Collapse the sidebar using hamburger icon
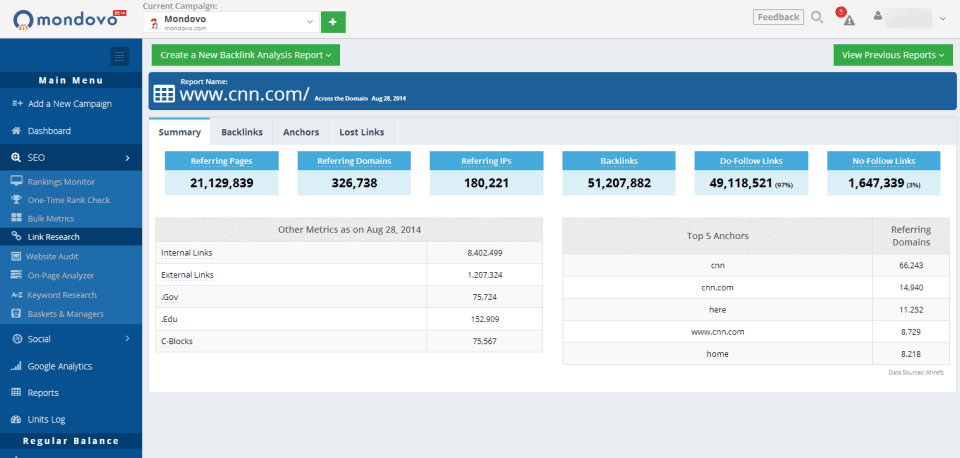 [119, 56]
